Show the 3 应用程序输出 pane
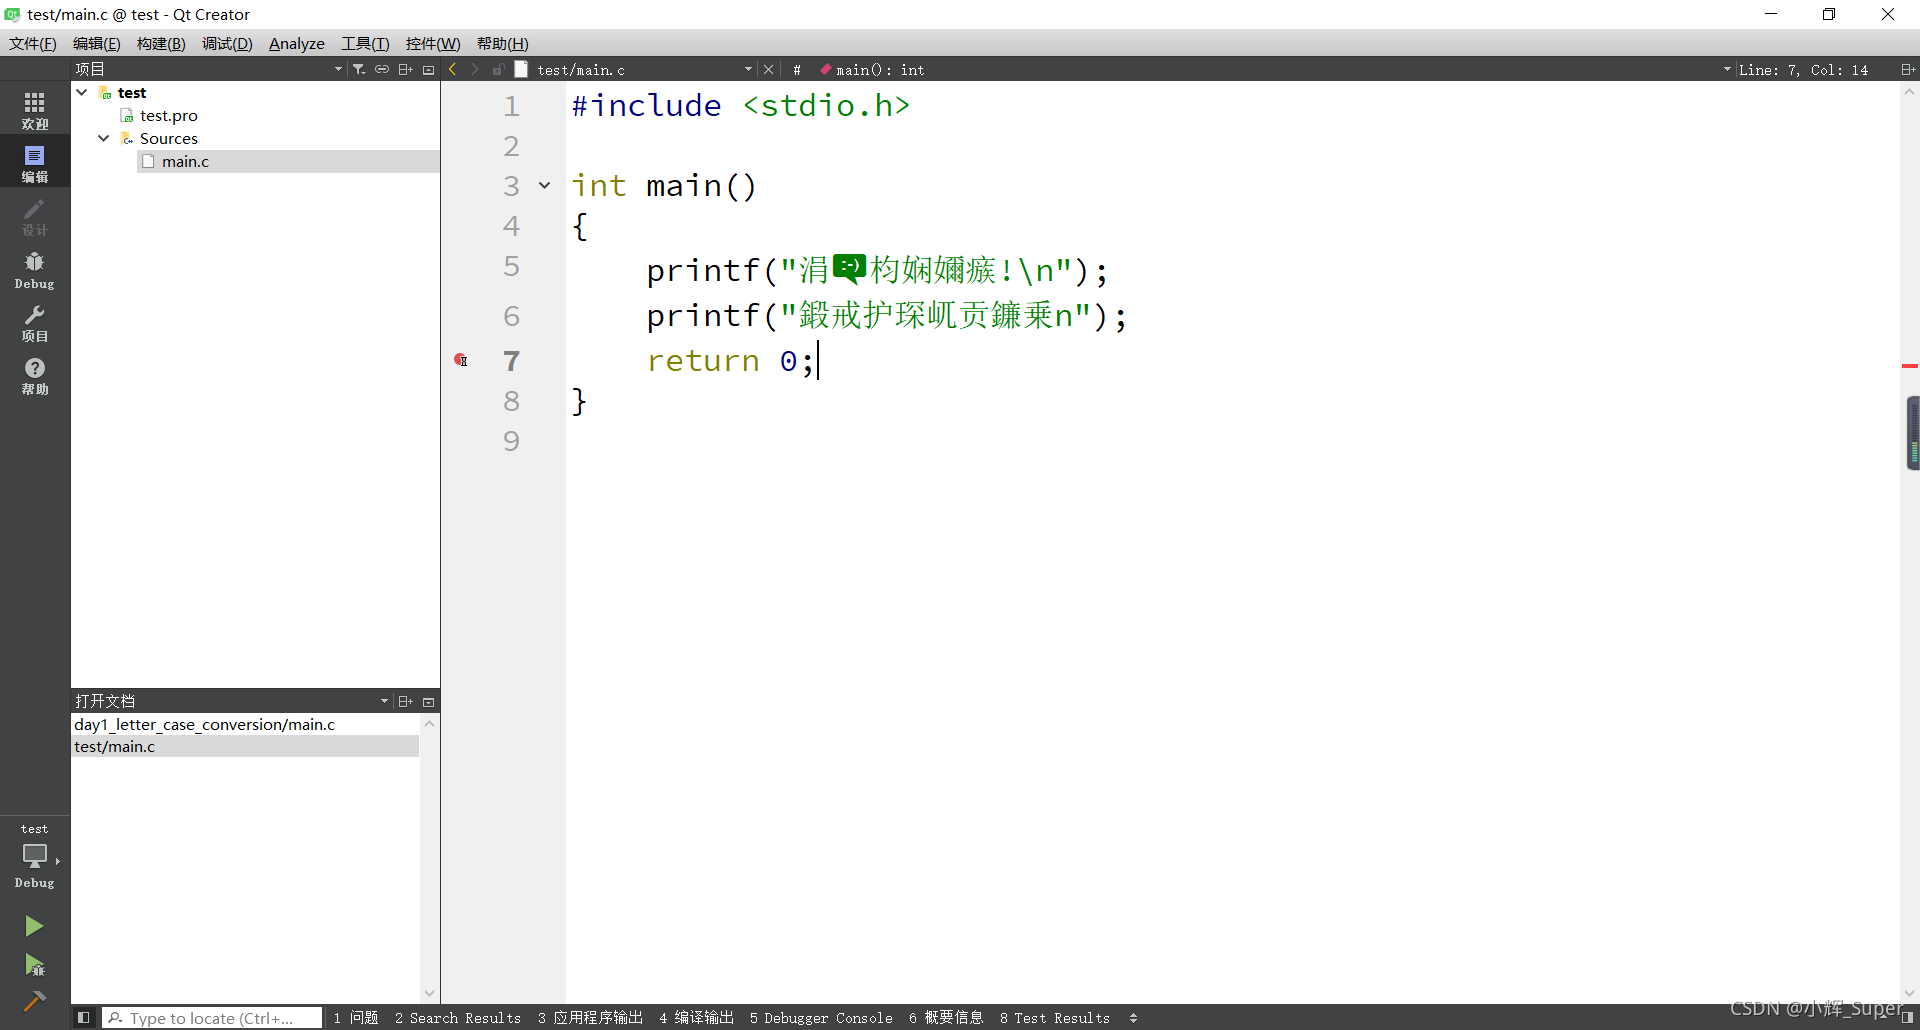The height and width of the screenshot is (1030, 1920). [x=590, y=1018]
